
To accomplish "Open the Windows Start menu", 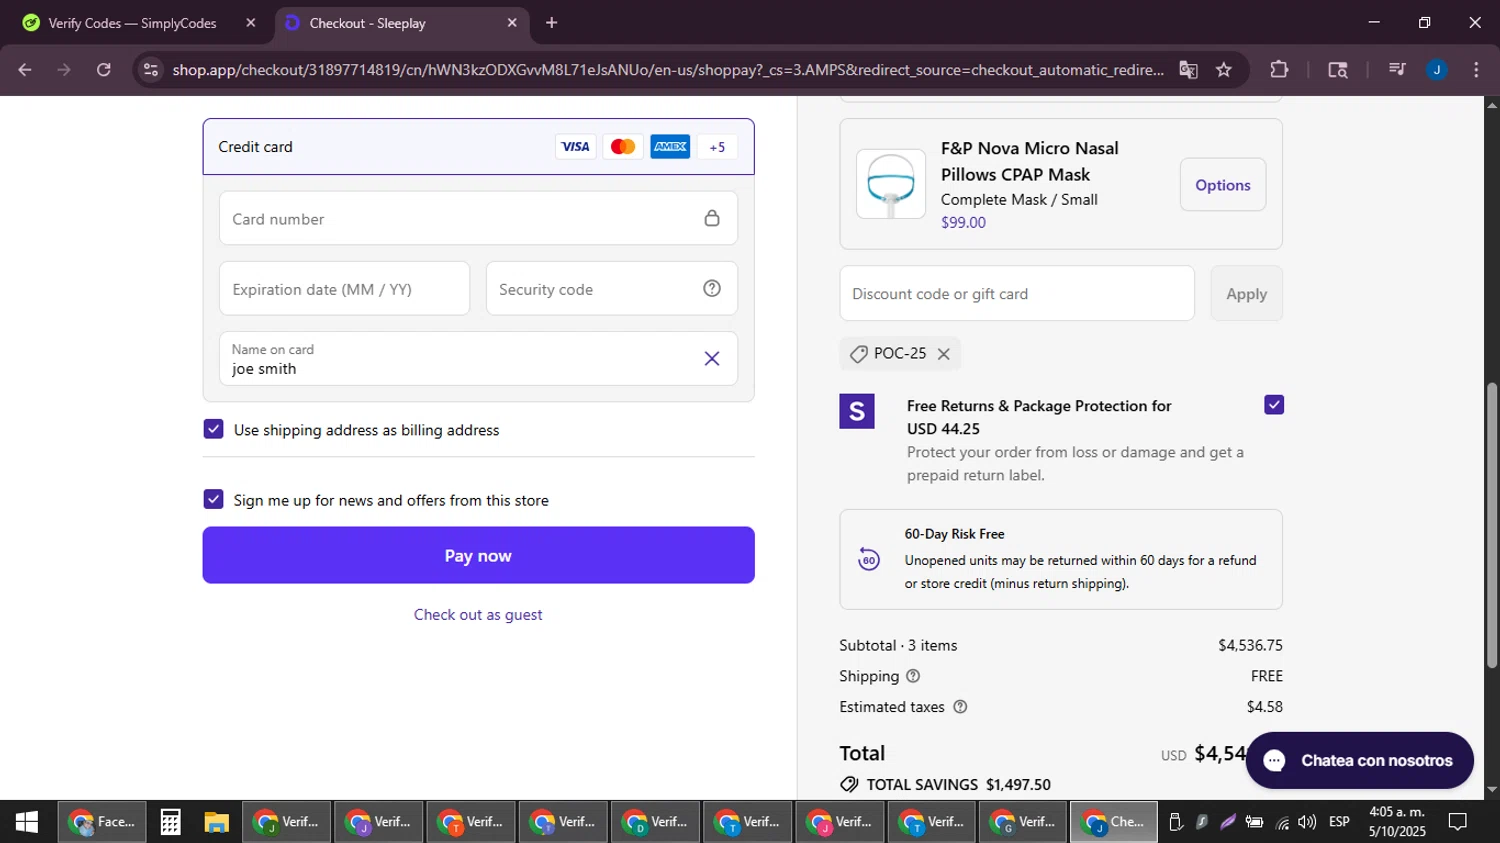I will click(27, 822).
